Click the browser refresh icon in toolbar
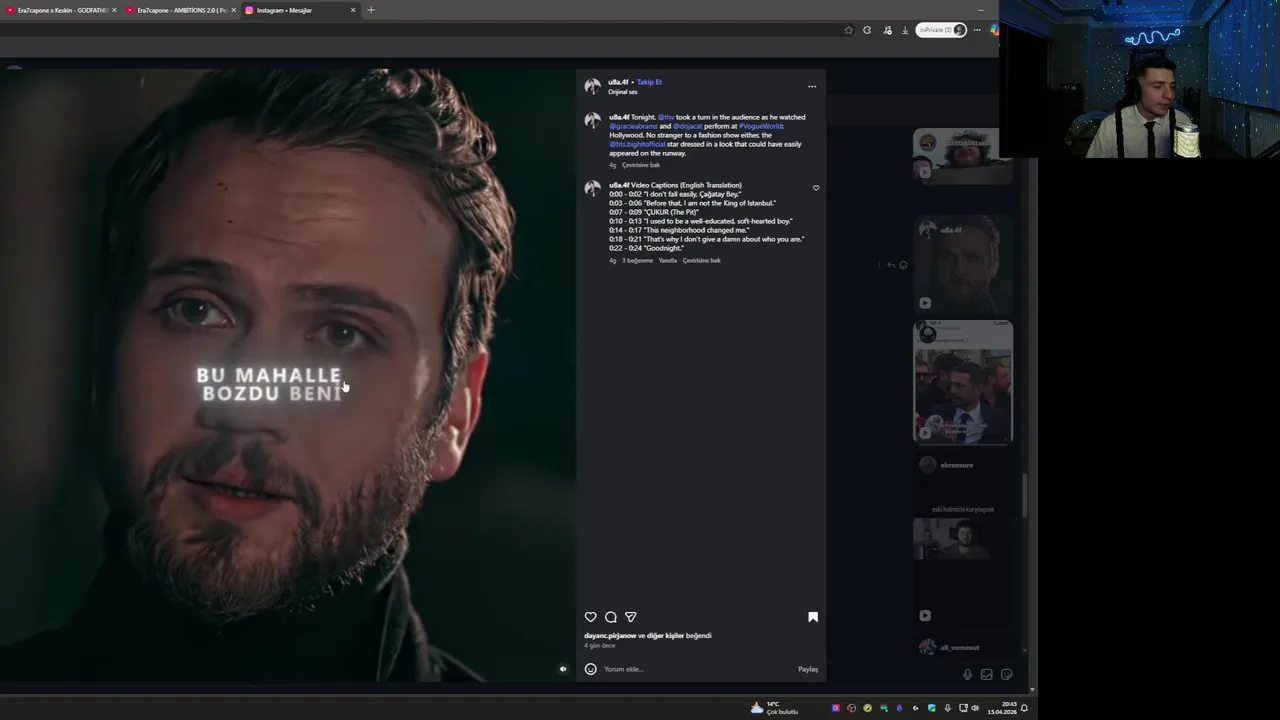 click(867, 30)
